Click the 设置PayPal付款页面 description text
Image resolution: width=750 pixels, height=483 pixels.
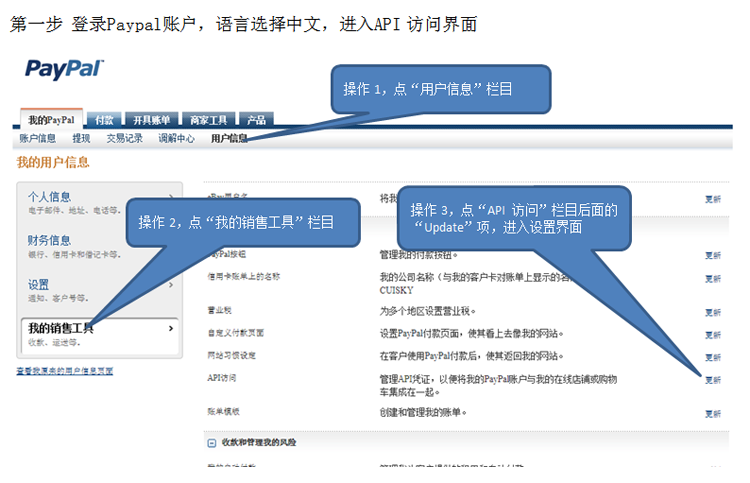click(x=472, y=333)
